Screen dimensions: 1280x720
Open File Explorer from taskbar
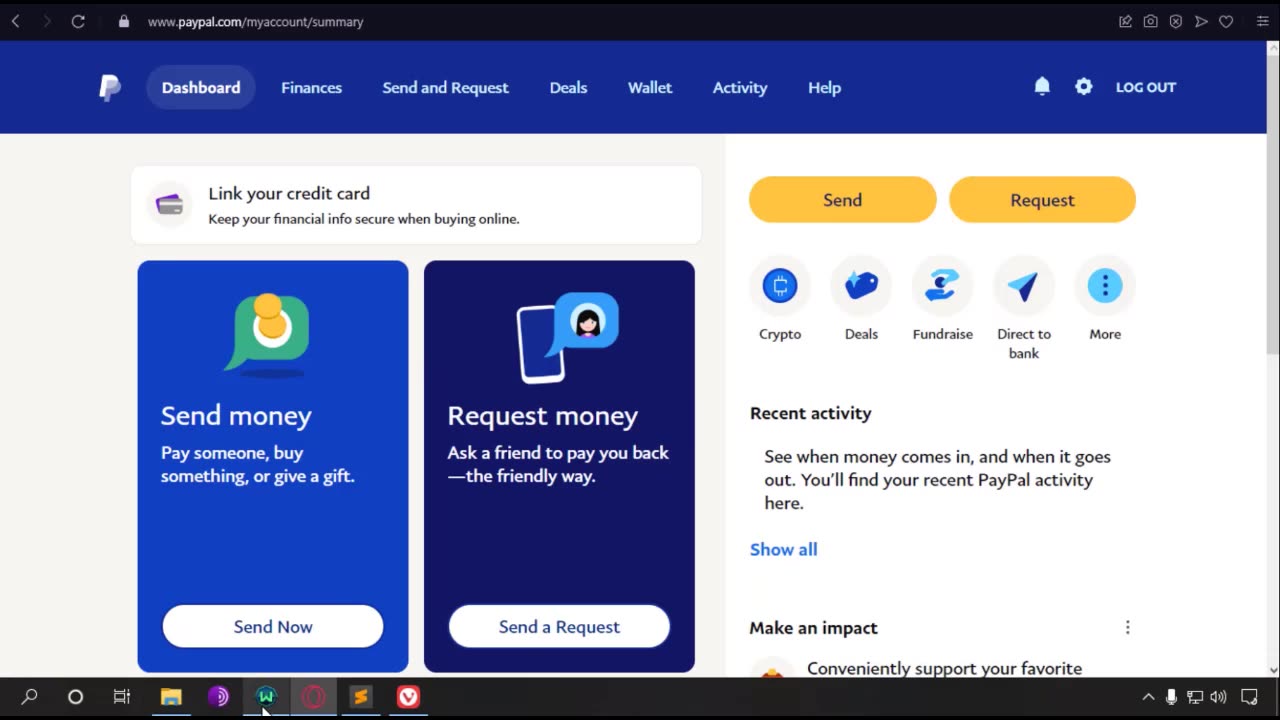click(171, 697)
